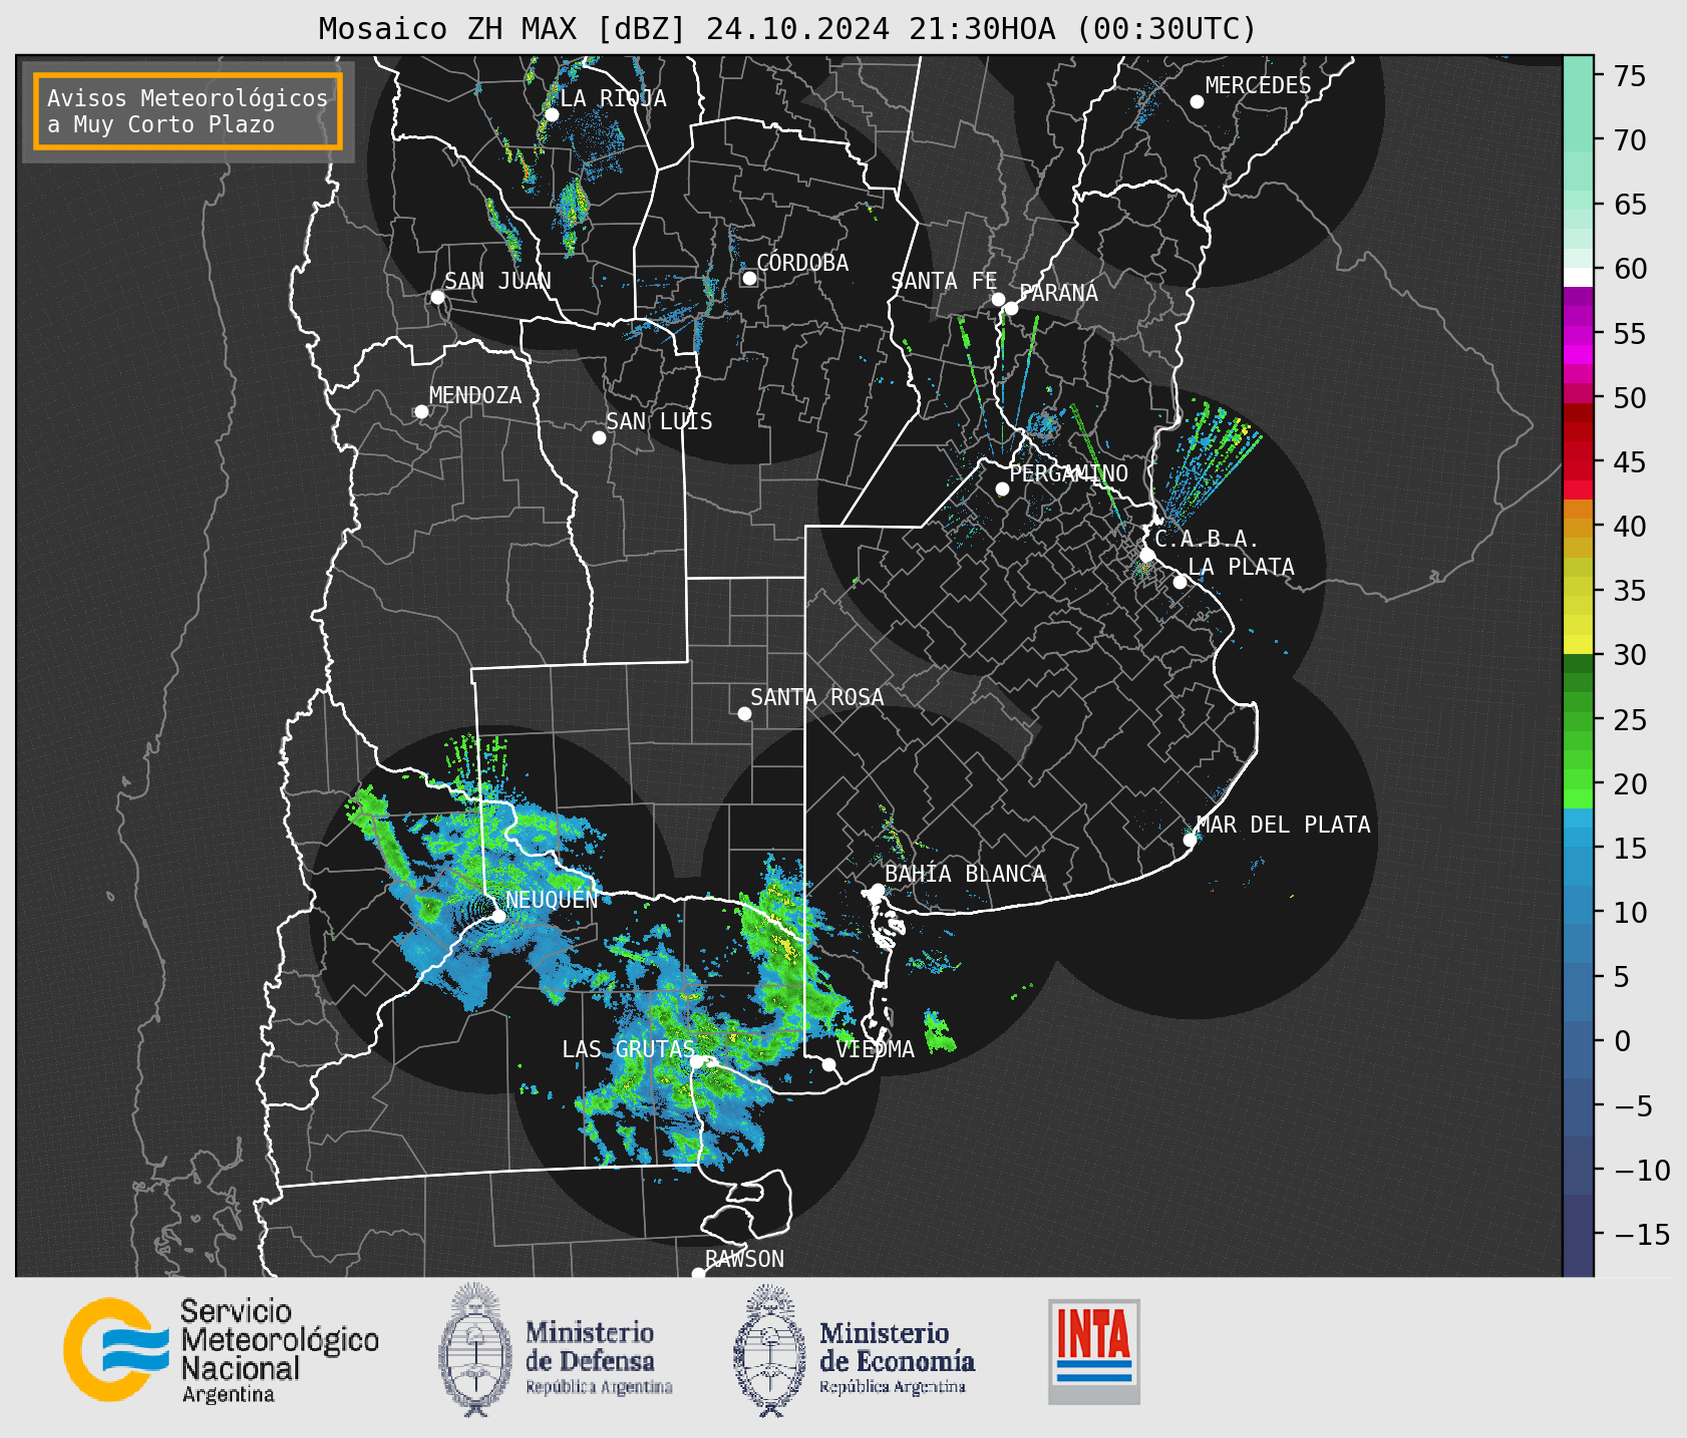Click the Mosaico ZH MAX title text
This screenshot has height=1438, width=1687.
pos(787,29)
